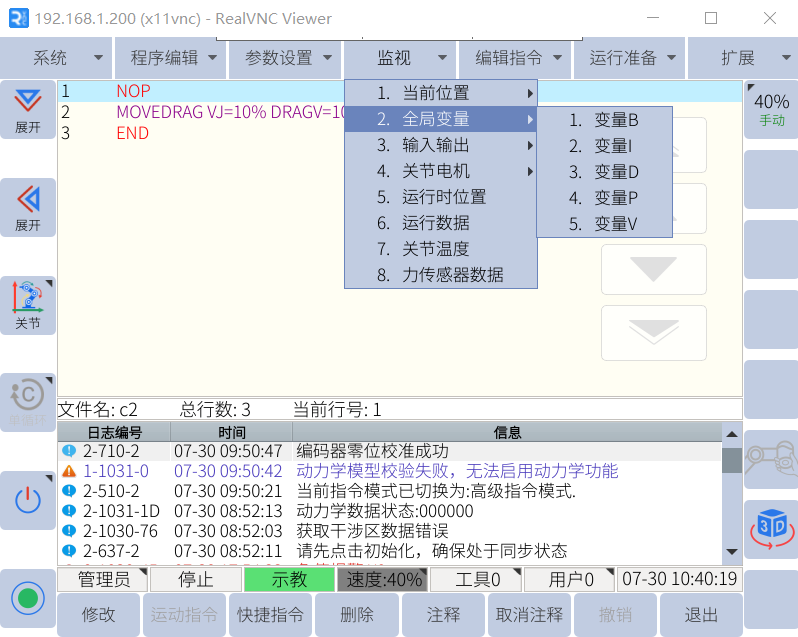Toggle the 示教 teach mode indicator

[289, 579]
